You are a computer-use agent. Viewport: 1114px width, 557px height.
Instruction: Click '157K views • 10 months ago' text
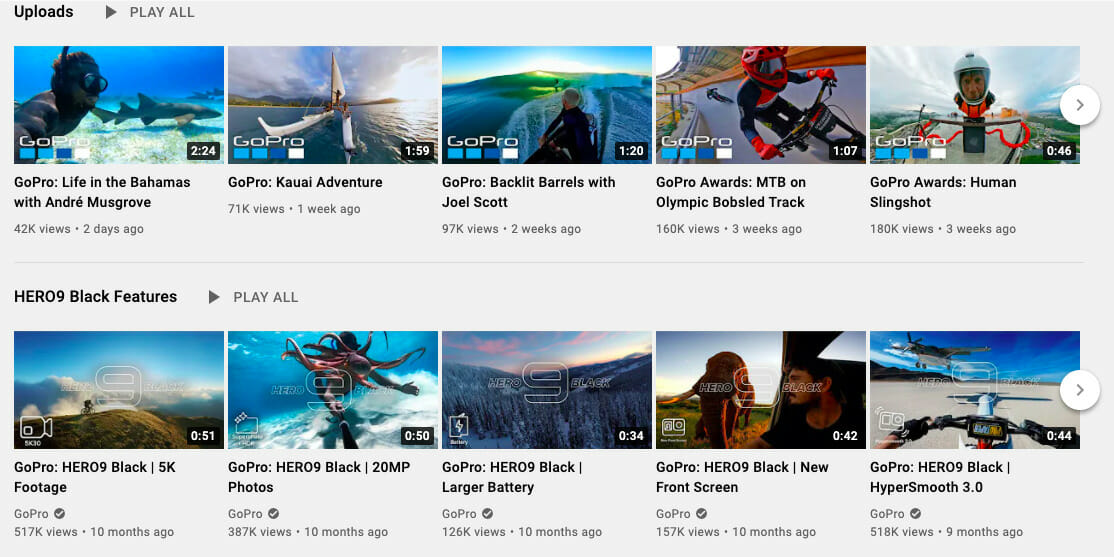tap(736, 531)
